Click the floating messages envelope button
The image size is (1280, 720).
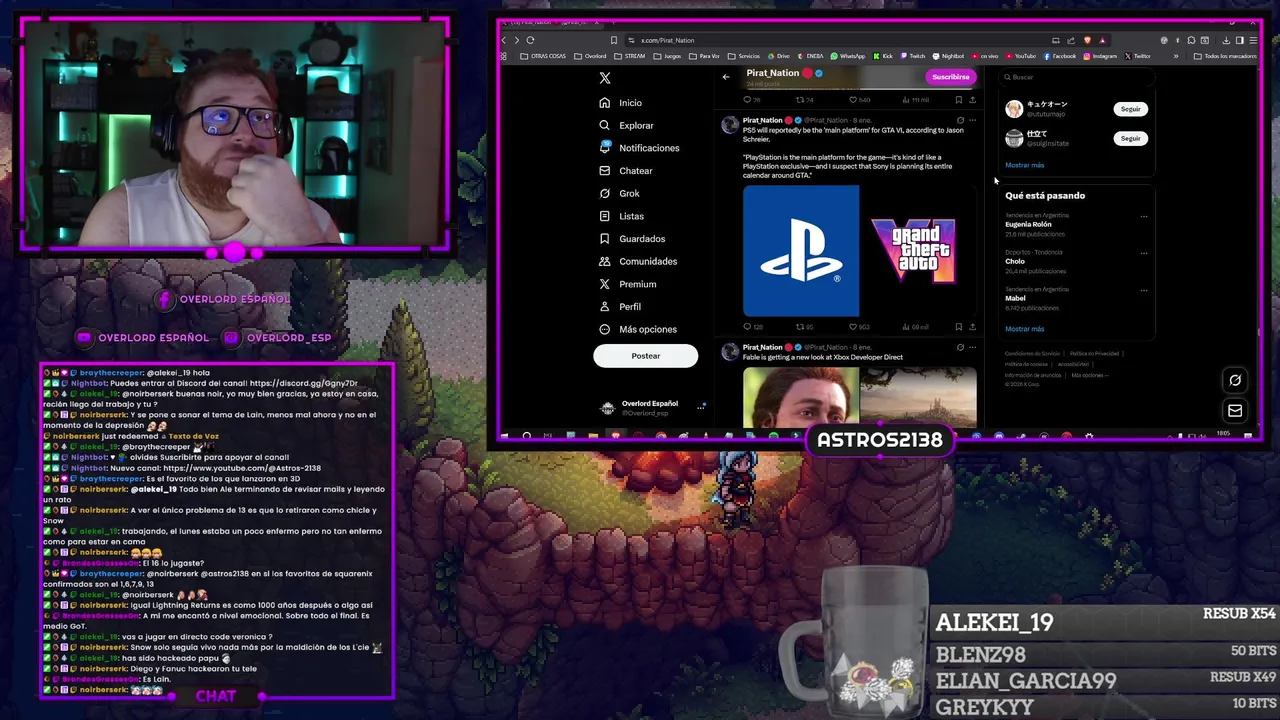(1235, 411)
